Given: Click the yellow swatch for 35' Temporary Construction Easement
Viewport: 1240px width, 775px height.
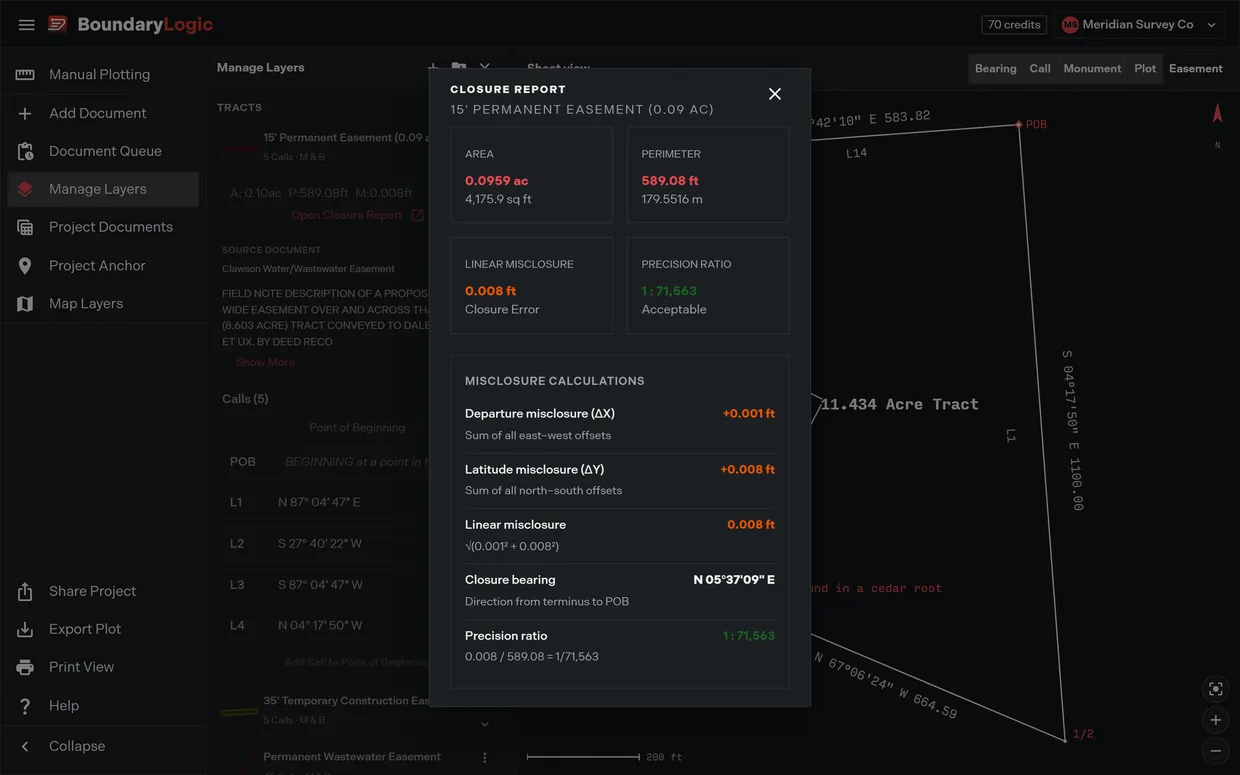Looking at the screenshot, I should pos(239,712).
